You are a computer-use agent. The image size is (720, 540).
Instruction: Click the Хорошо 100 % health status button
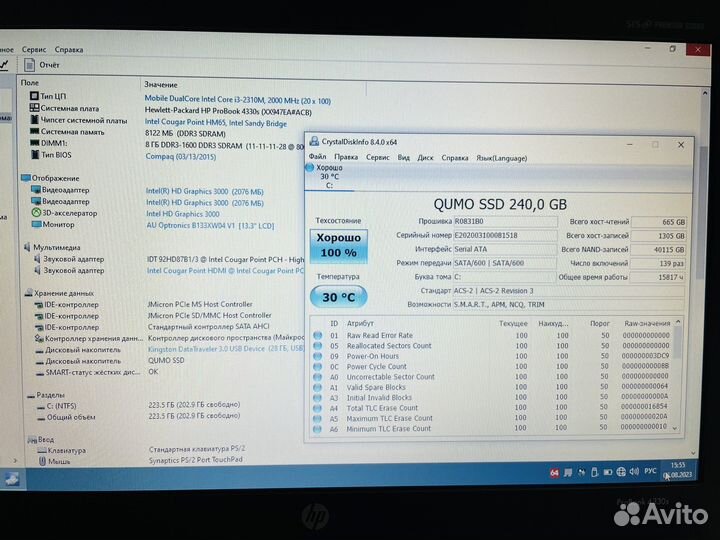(x=339, y=246)
